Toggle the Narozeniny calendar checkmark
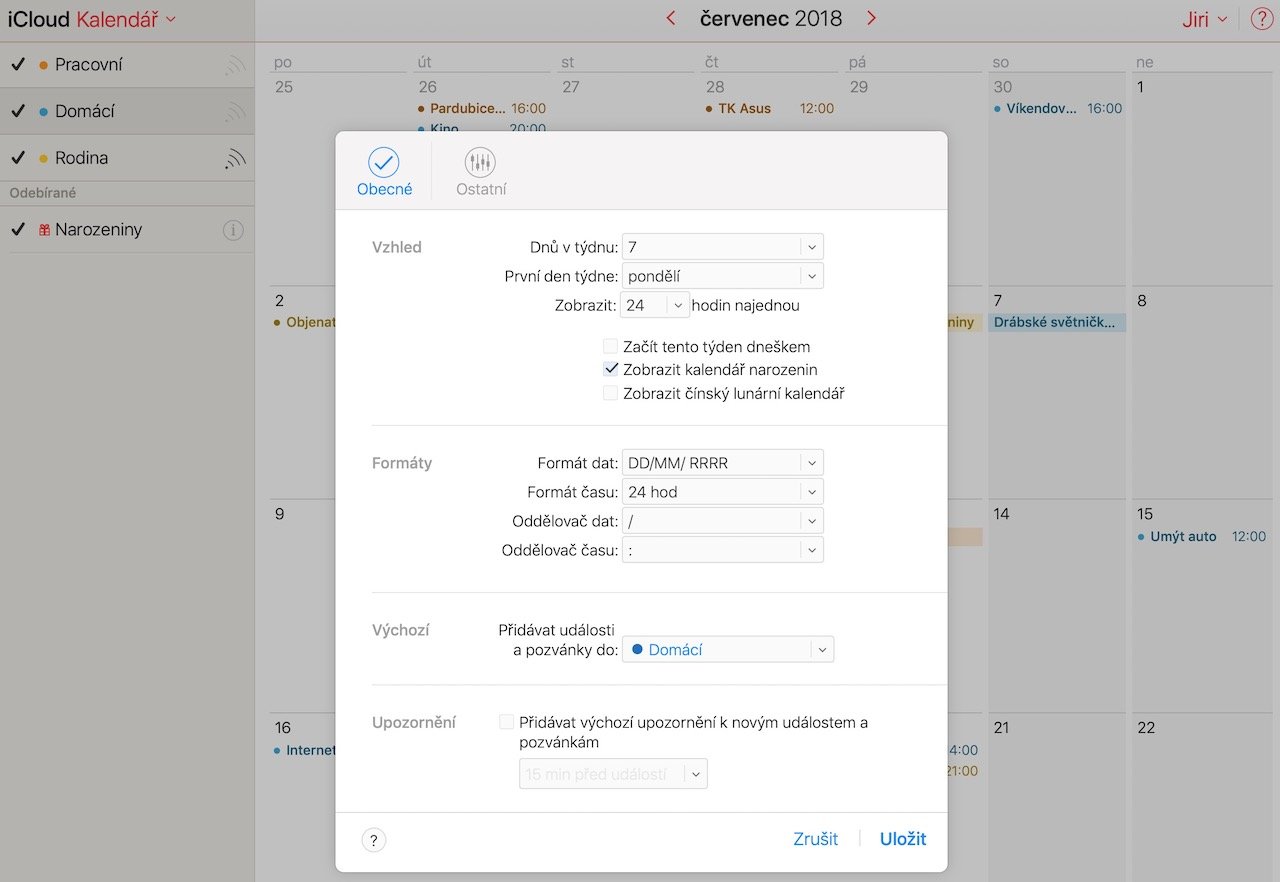Screen dimensions: 1280x882 point(17,230)
